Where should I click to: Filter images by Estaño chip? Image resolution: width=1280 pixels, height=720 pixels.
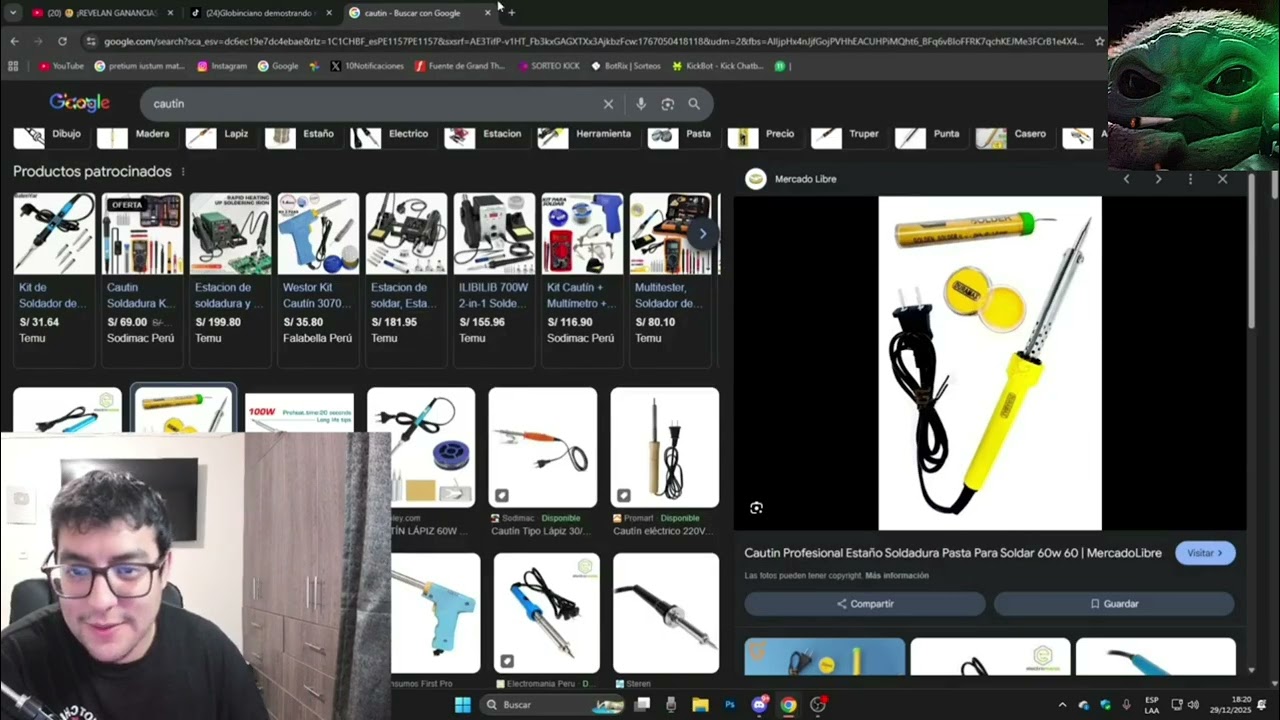click(303, 134)
